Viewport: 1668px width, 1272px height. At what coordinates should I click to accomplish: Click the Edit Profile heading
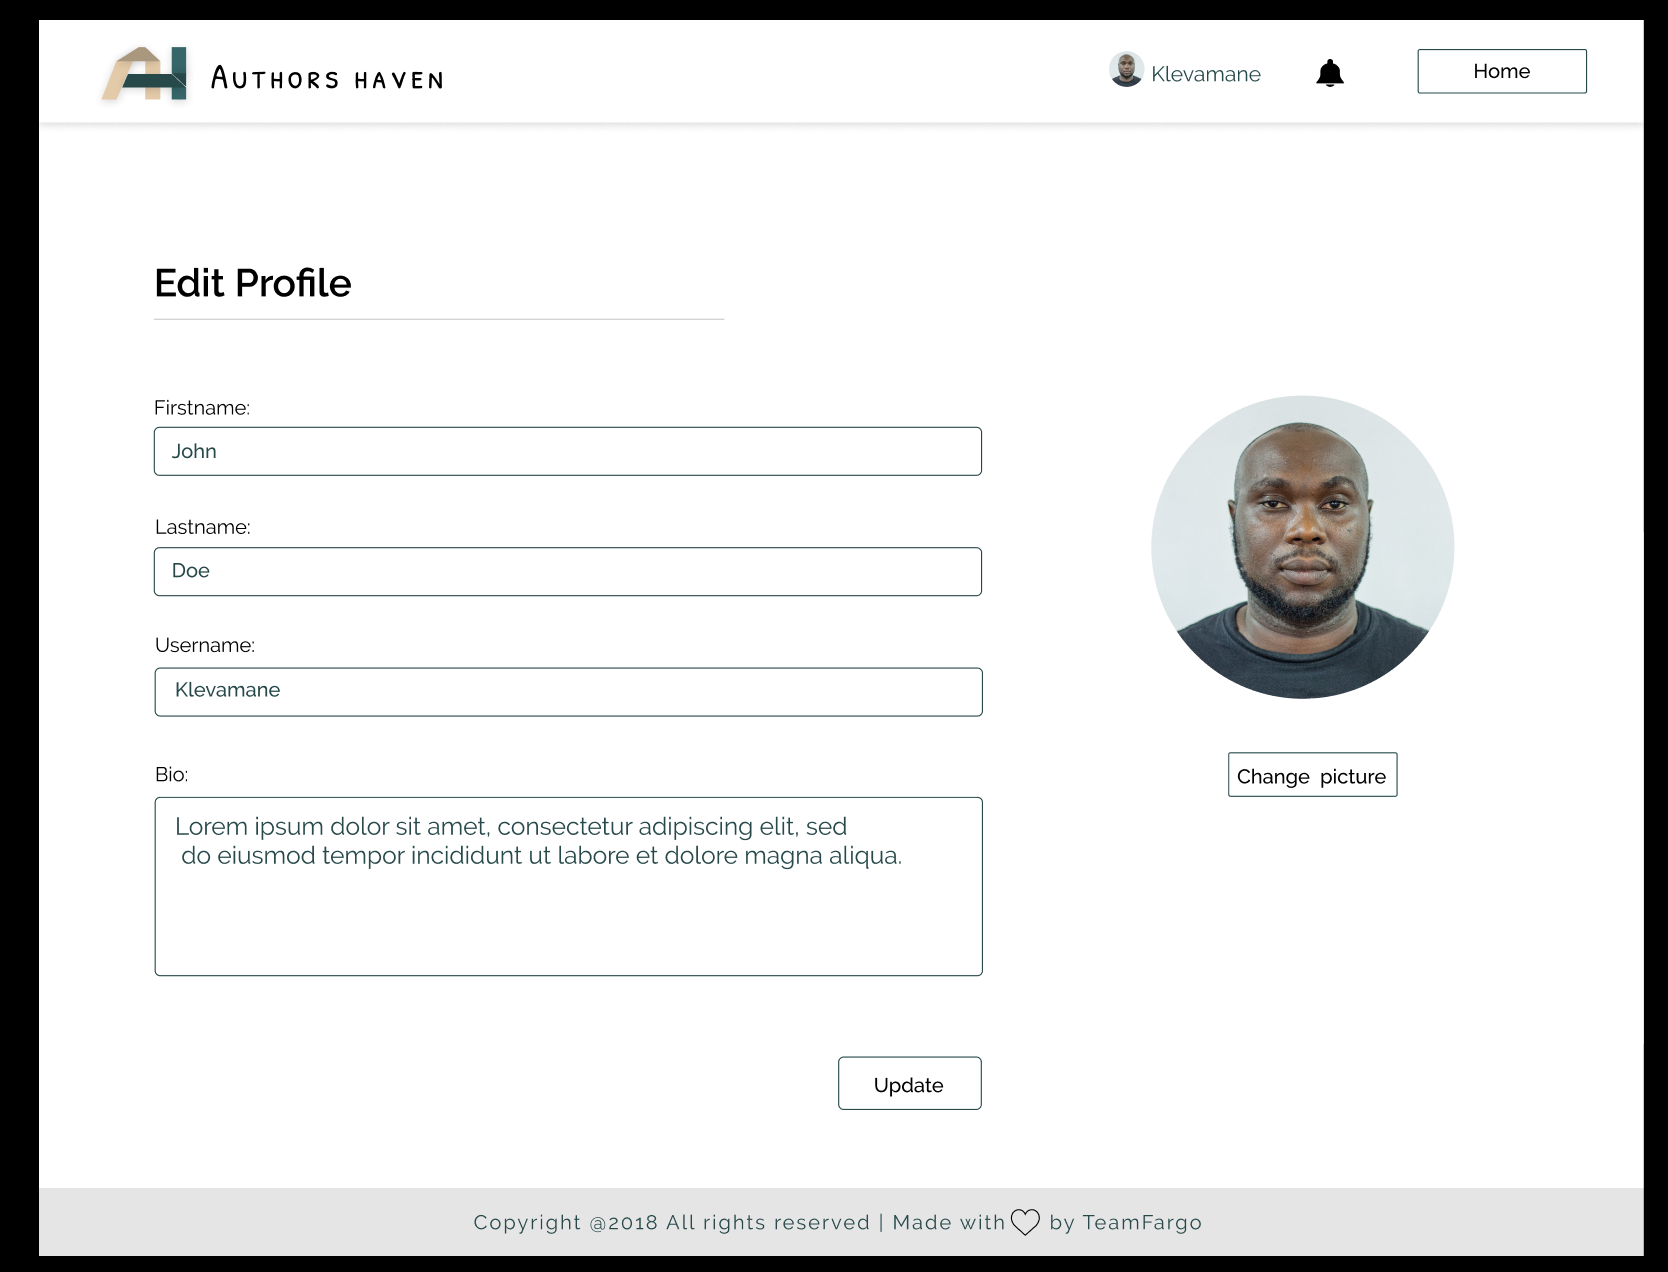click(x=251, y=283)
